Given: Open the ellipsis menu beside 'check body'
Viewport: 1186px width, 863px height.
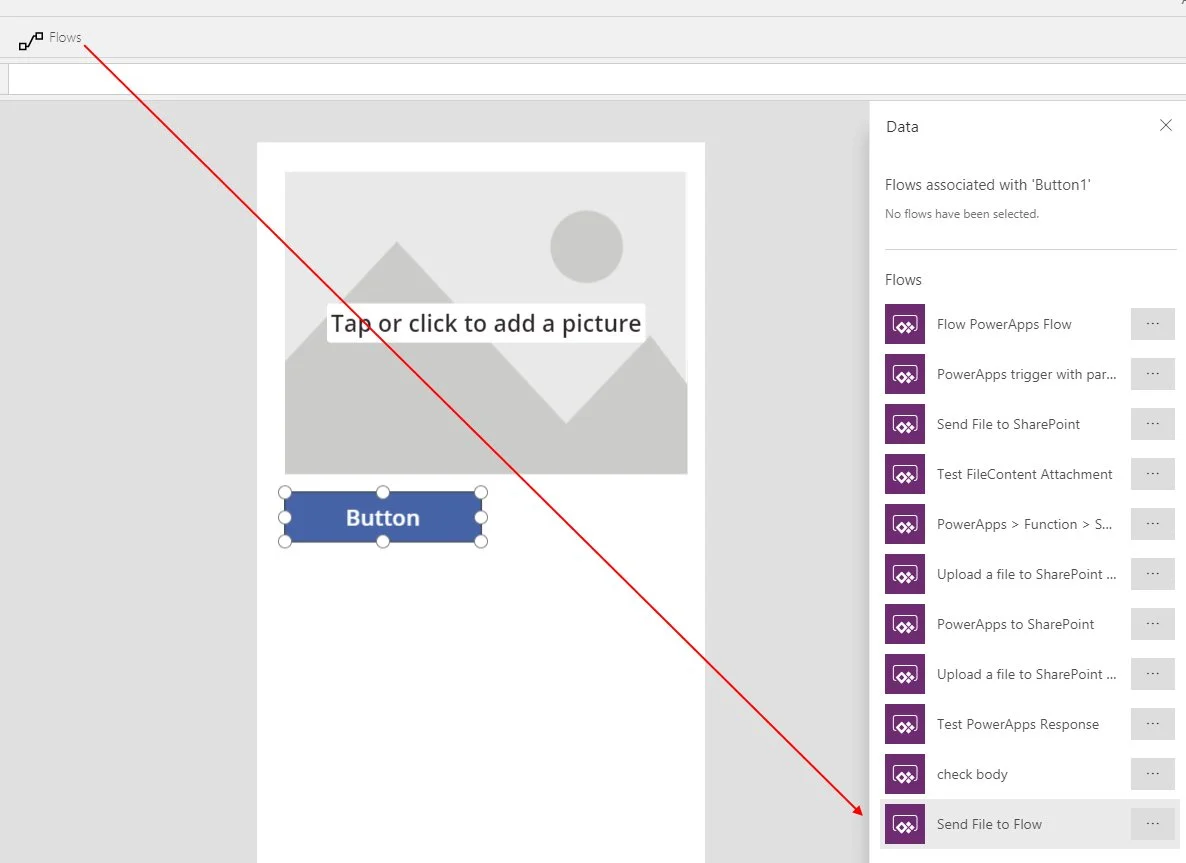Looking at the screenshot, I should tap(1152, 774).
